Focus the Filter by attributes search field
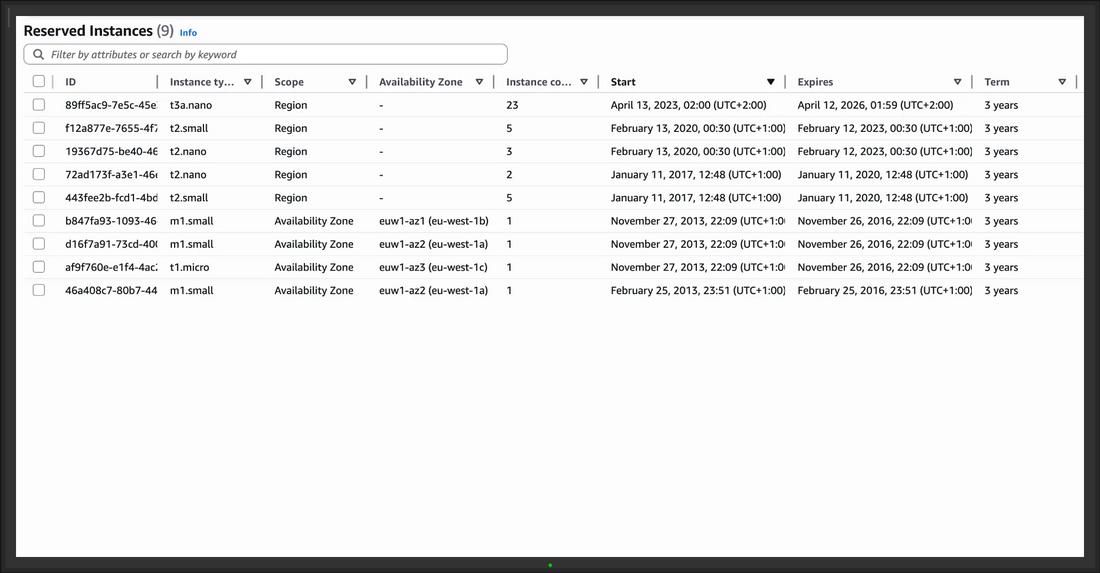 click(x=265, y=55)
